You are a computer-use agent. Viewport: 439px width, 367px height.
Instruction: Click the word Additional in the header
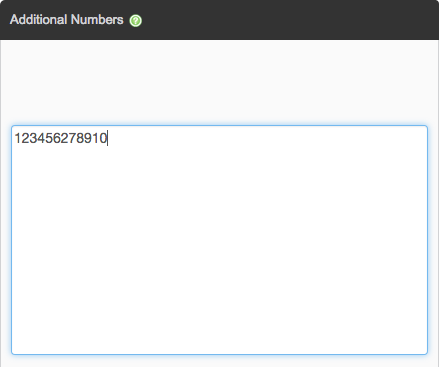[38, 20]
